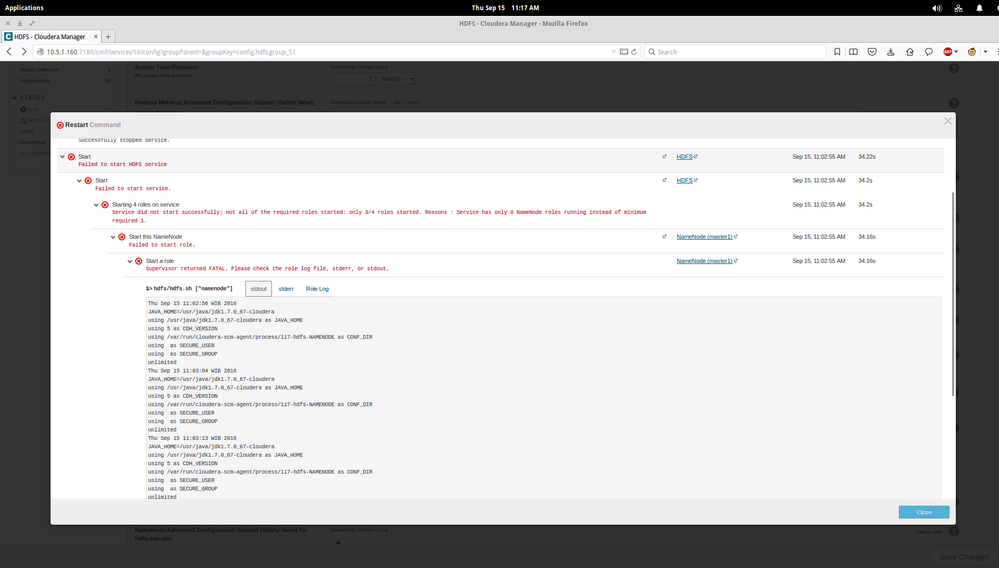999x568 pixels.
Task: Collapse the 'Start' step reading 'Failed to start service.'
Action: click(x=79, y=181)
